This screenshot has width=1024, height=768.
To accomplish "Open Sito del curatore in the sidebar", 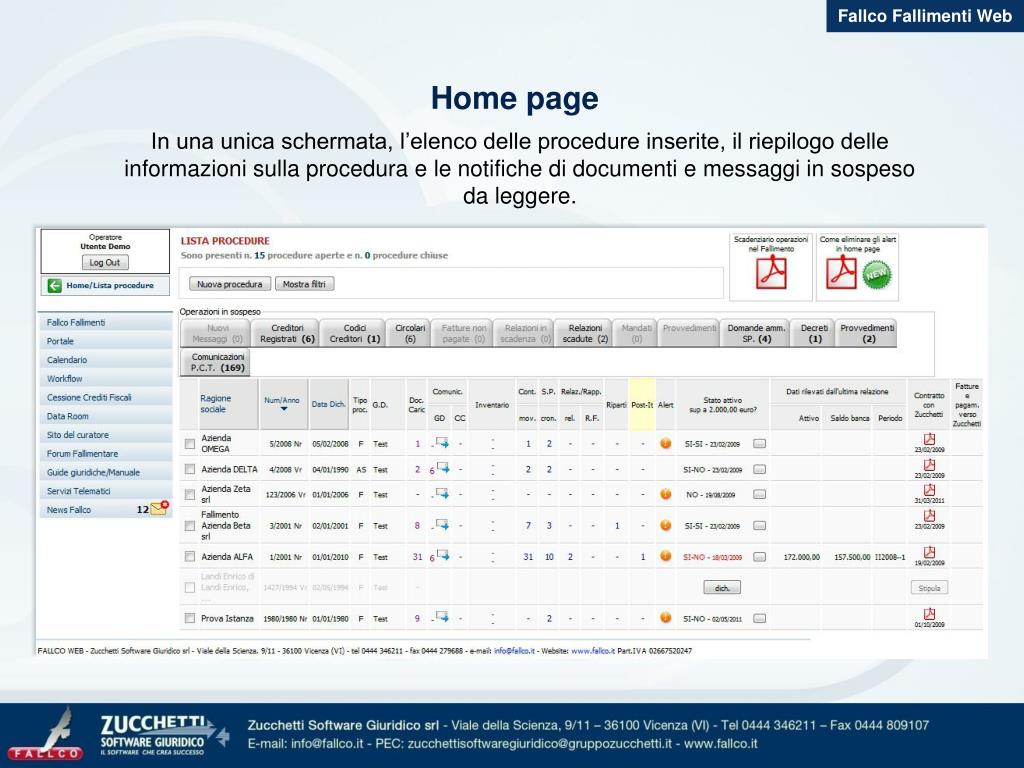I will click(x=106, y=435).
